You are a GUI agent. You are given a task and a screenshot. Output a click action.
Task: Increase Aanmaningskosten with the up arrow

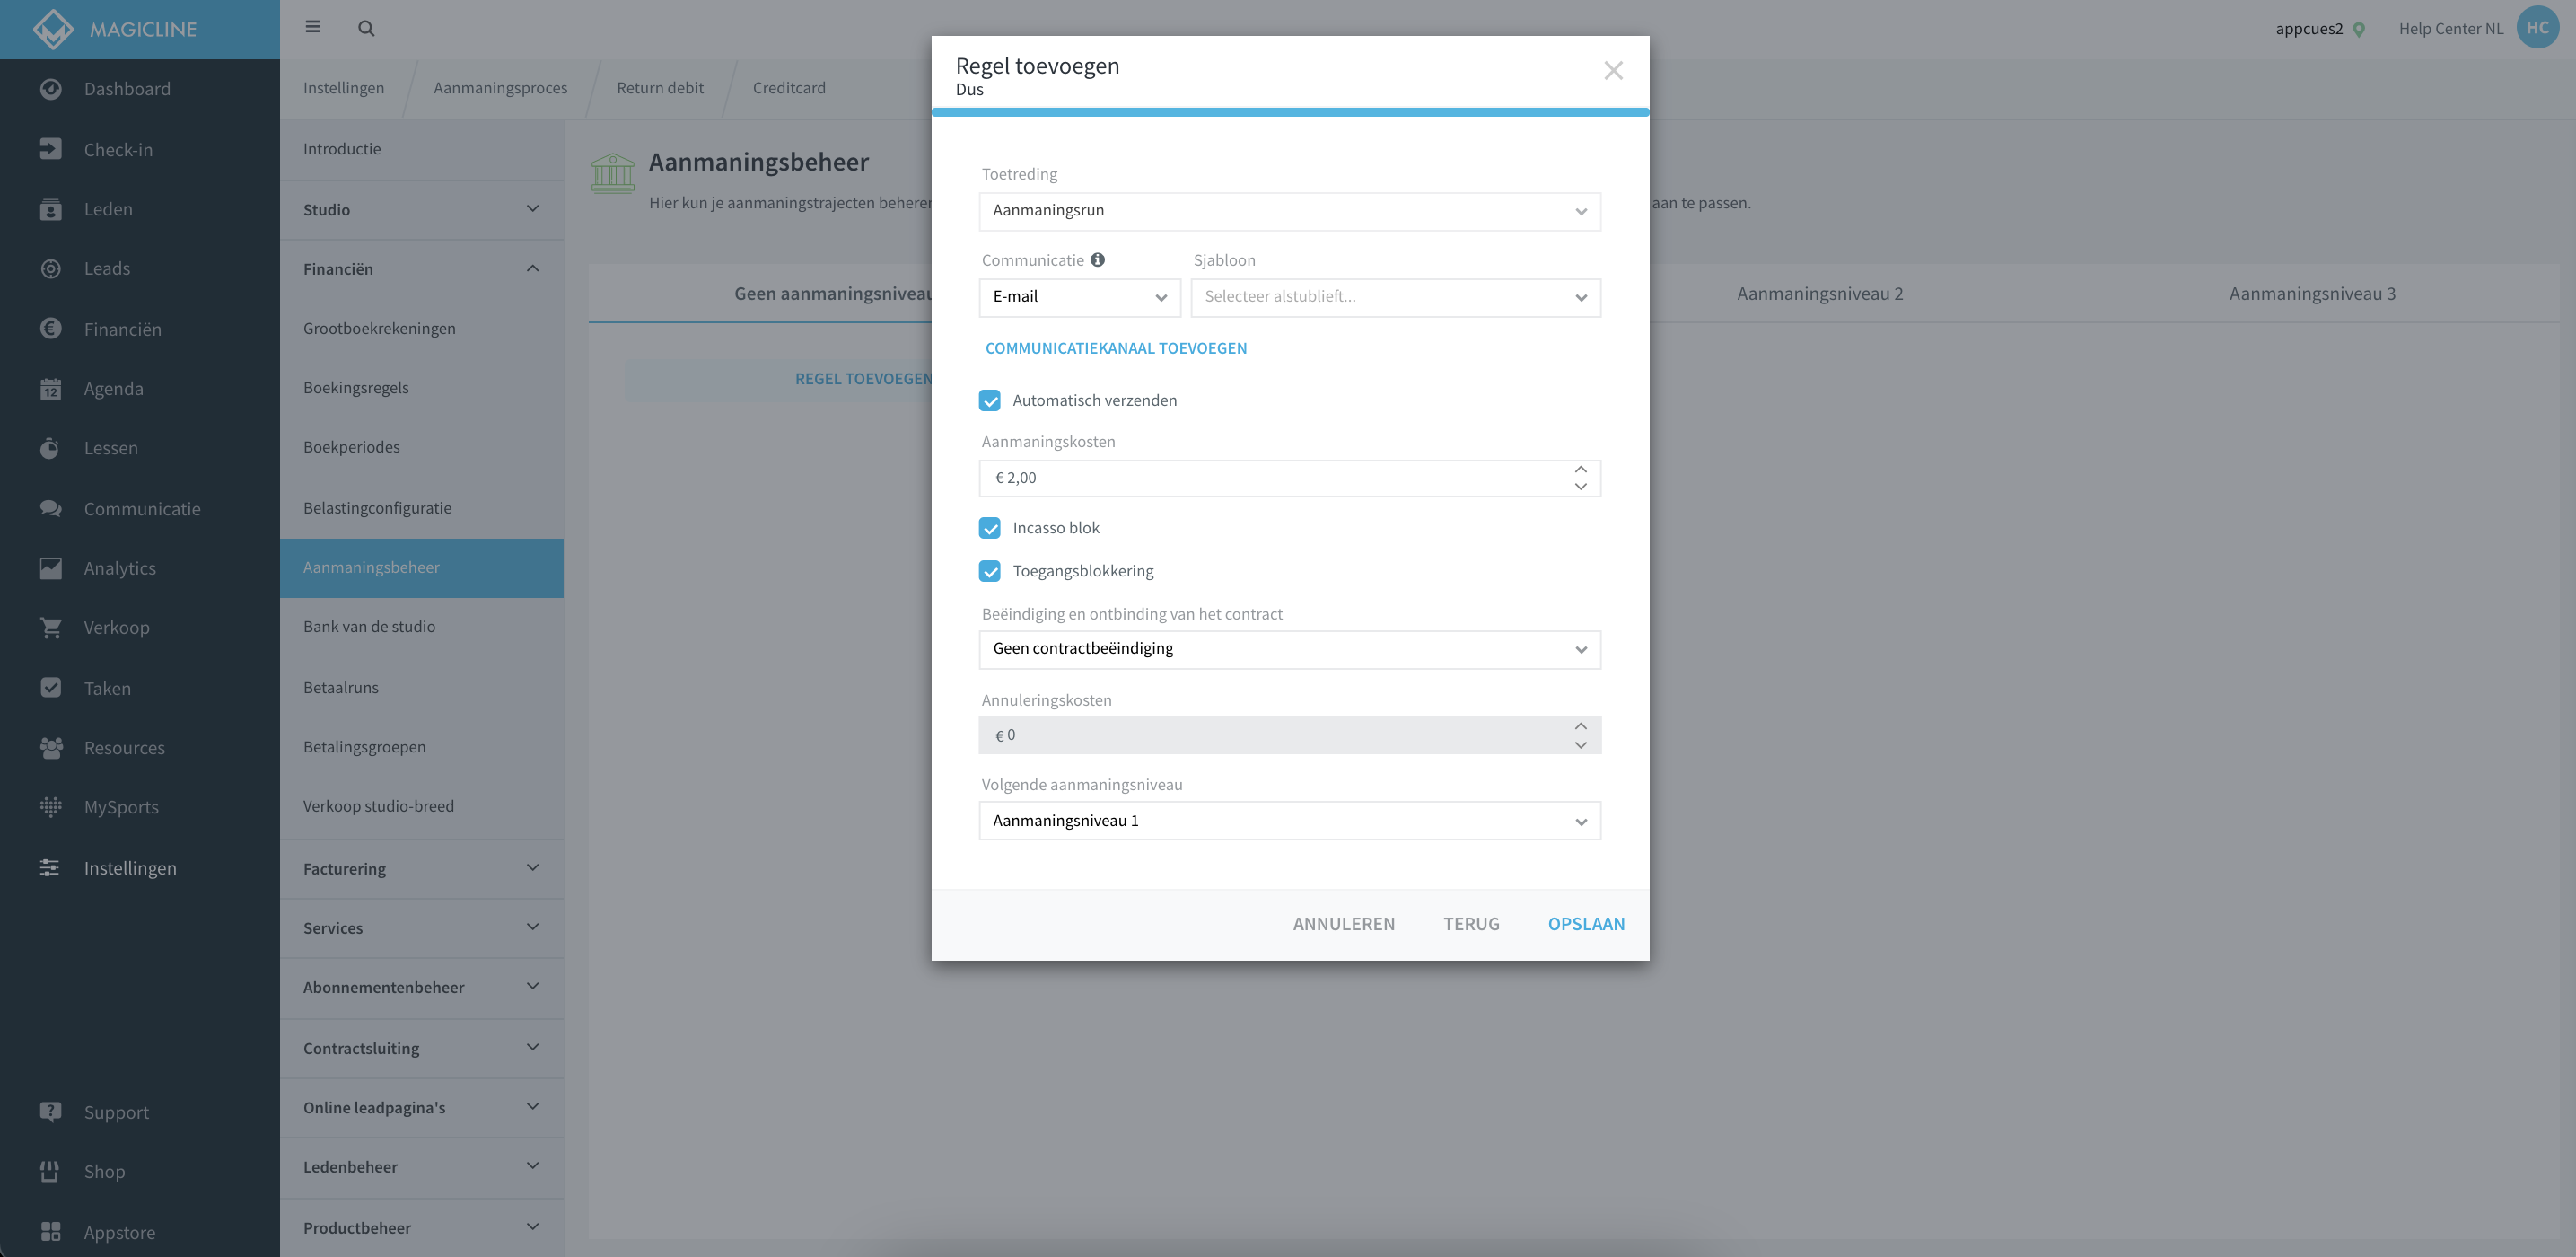point(1581,470)
